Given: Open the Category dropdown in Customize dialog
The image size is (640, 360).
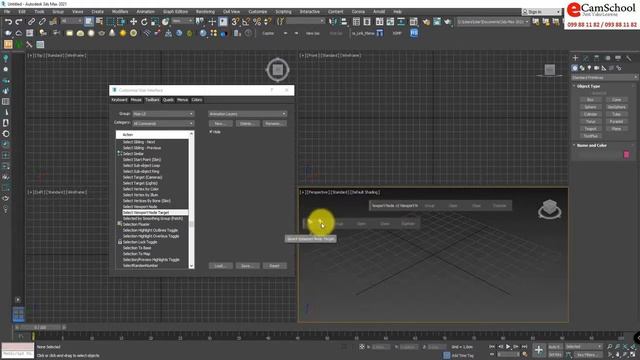Looking at the screenshot, I should tap(163, 123).
